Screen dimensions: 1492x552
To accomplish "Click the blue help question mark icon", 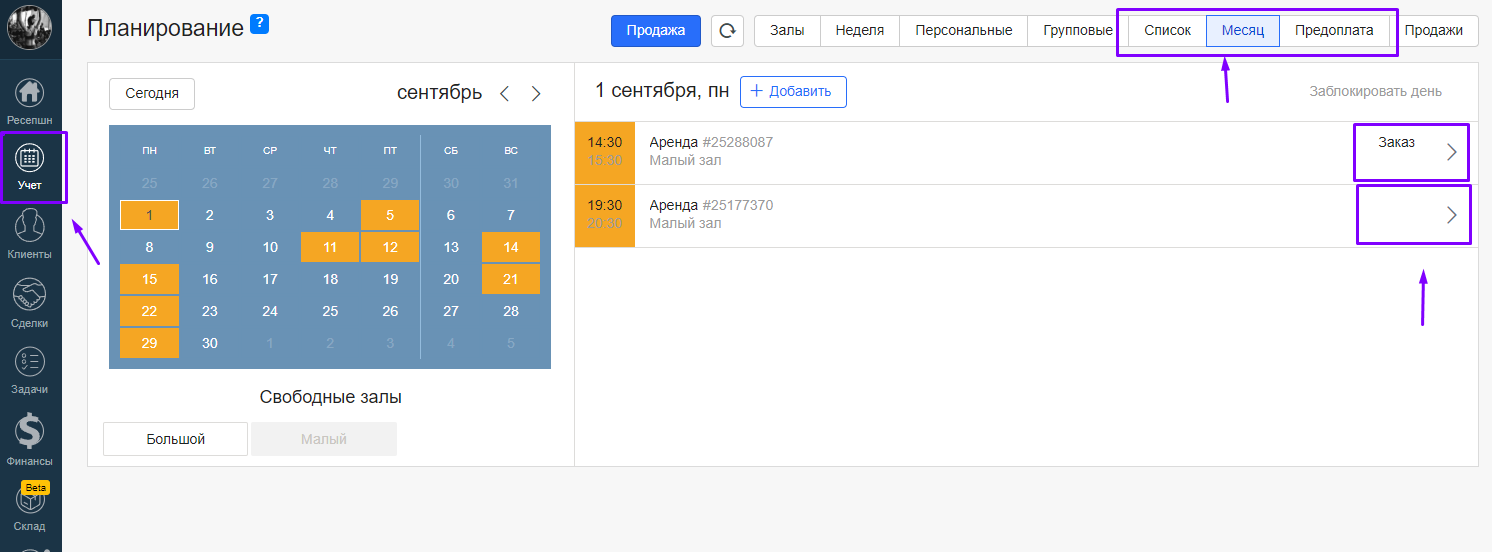I will point(259,24).
